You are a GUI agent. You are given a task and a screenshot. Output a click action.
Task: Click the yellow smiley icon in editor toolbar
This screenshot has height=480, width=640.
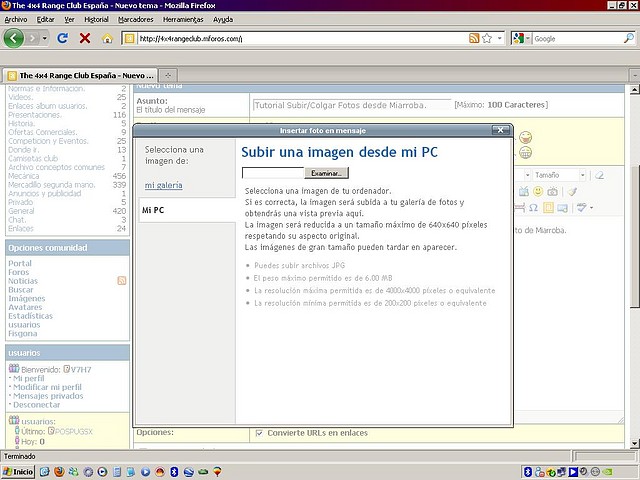(538, 191)
